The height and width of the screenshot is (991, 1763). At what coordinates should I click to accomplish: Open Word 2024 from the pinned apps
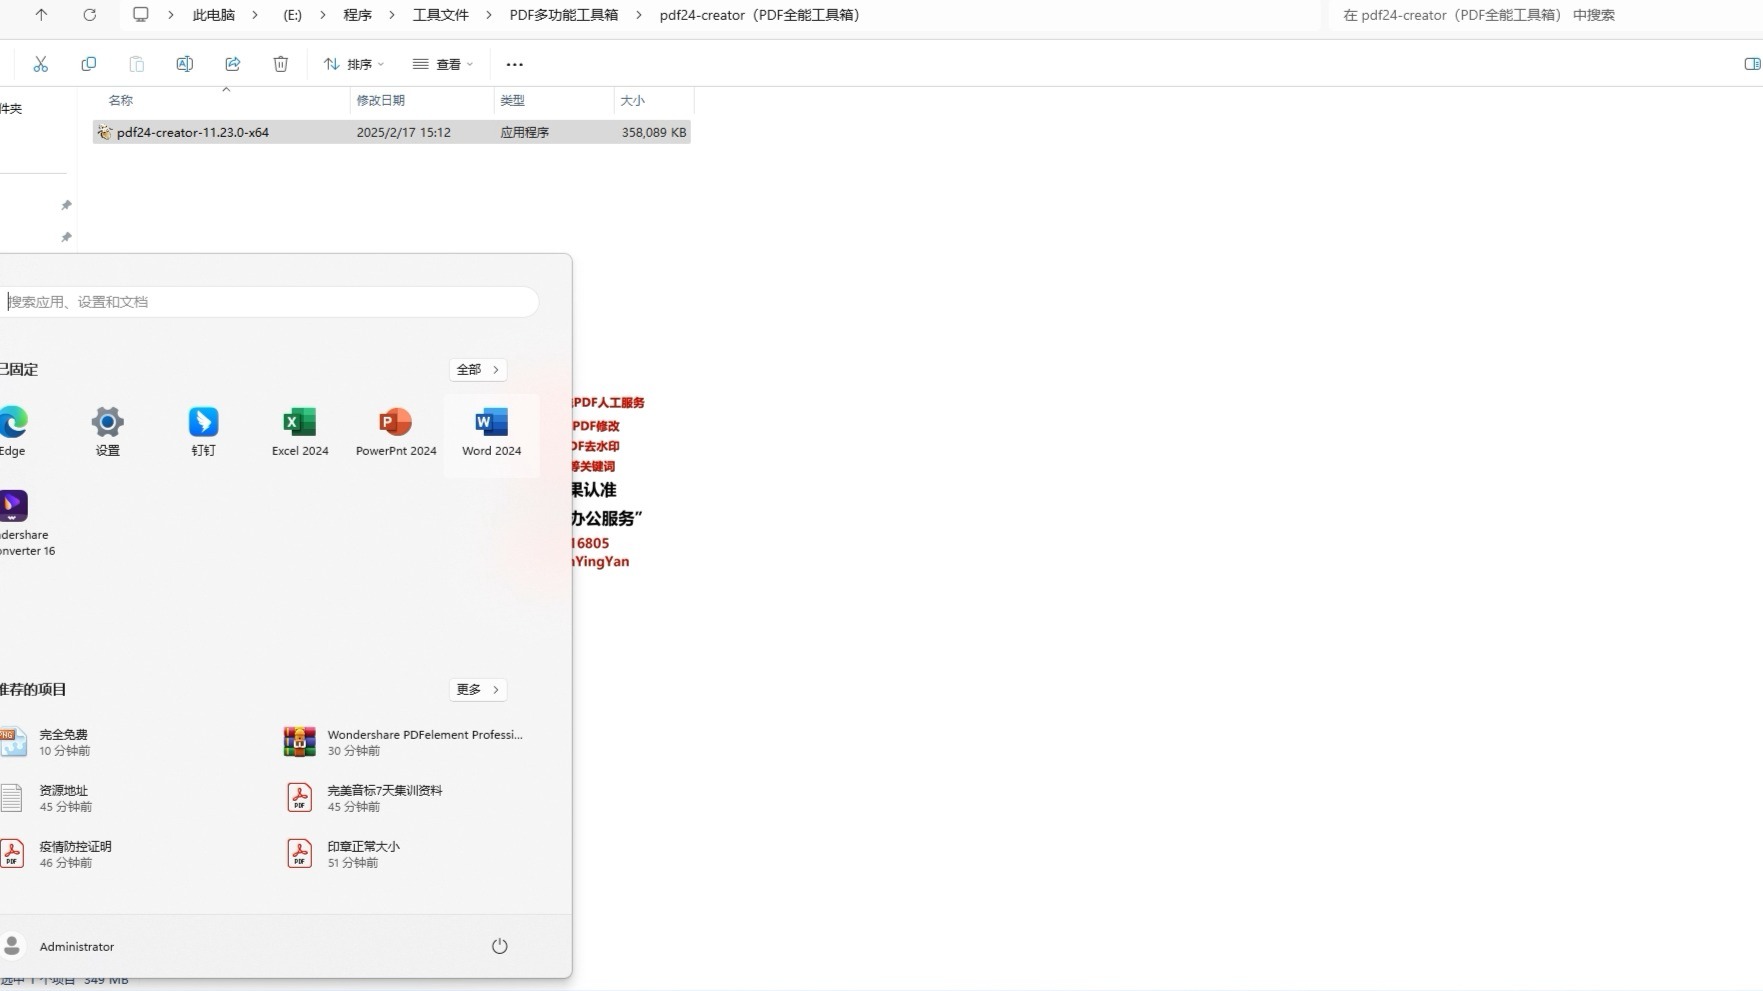click(490, 430)
